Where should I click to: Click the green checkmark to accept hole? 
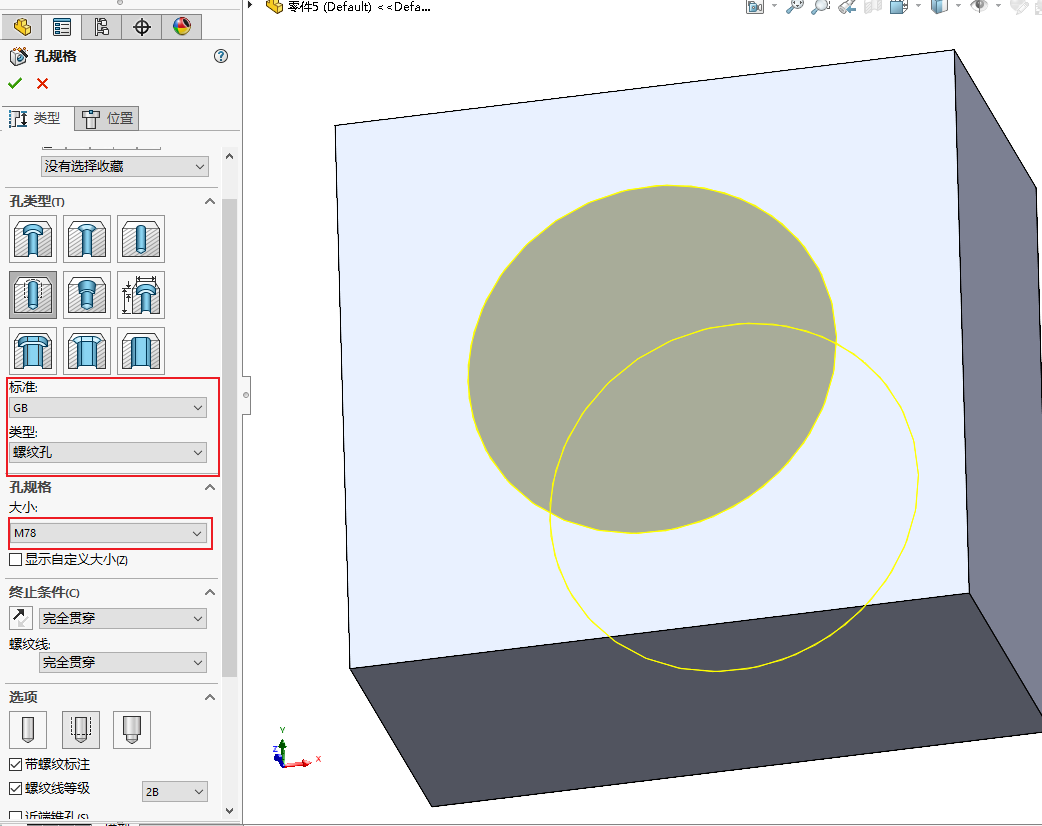[x=15, y=84]
